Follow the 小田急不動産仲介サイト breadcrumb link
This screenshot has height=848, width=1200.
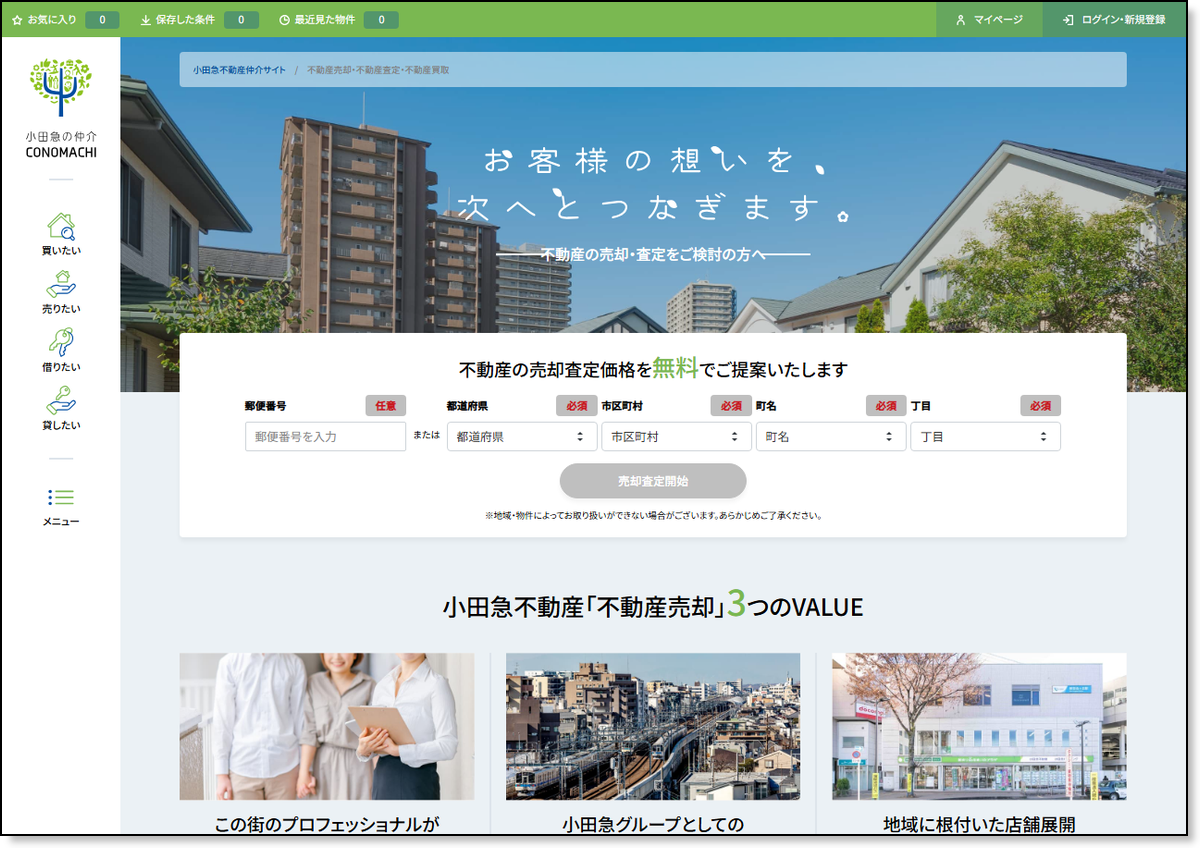239,70
